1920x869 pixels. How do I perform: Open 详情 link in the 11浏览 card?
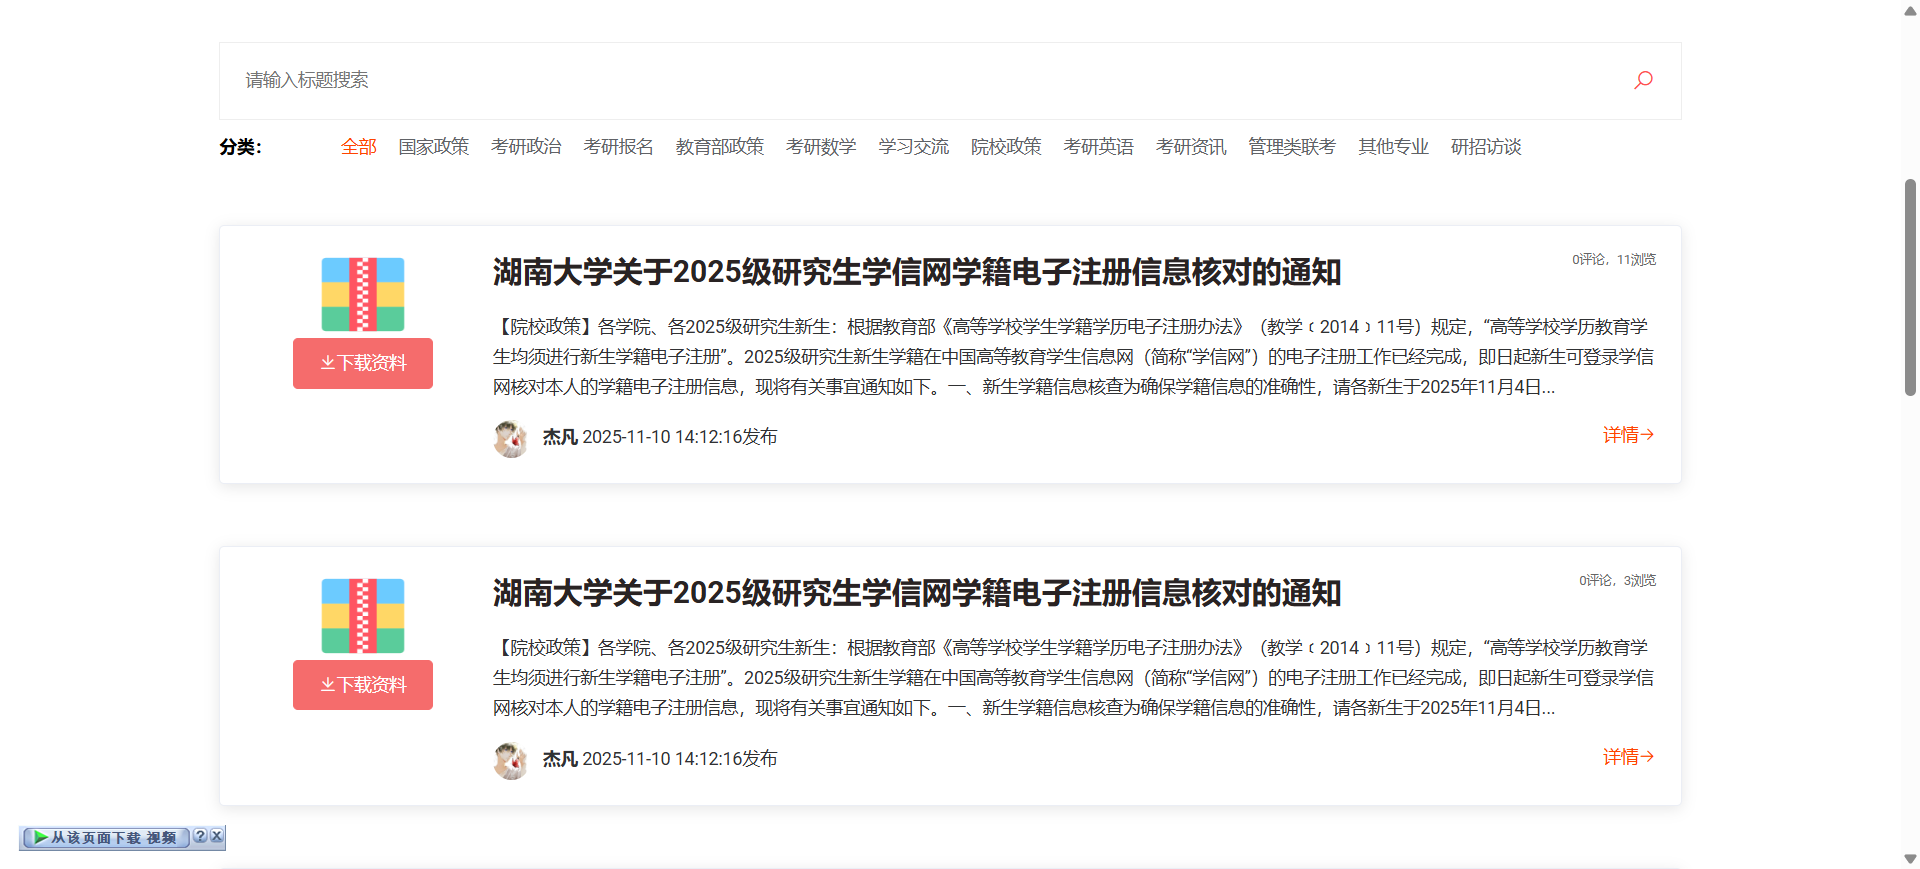point(1628,435)
